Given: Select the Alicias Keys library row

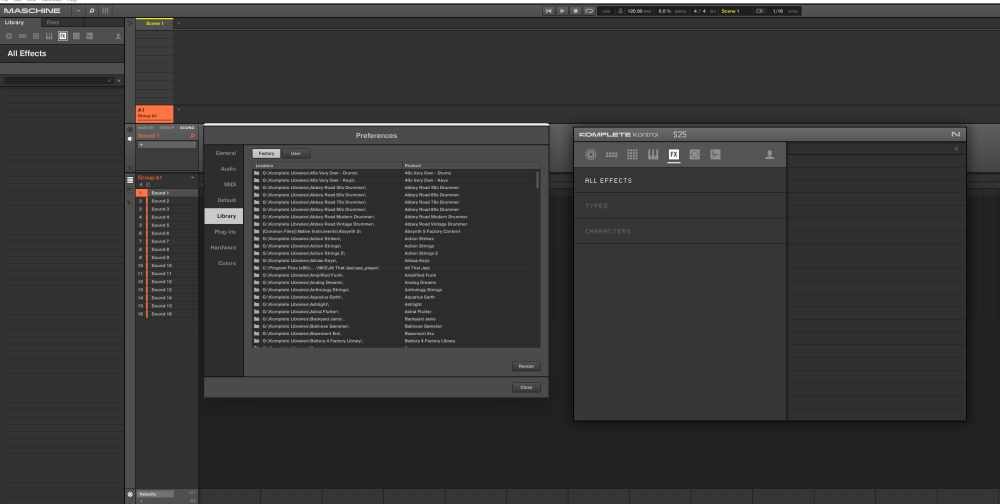Looking at the screenshot, I should (x=393, y=260).
